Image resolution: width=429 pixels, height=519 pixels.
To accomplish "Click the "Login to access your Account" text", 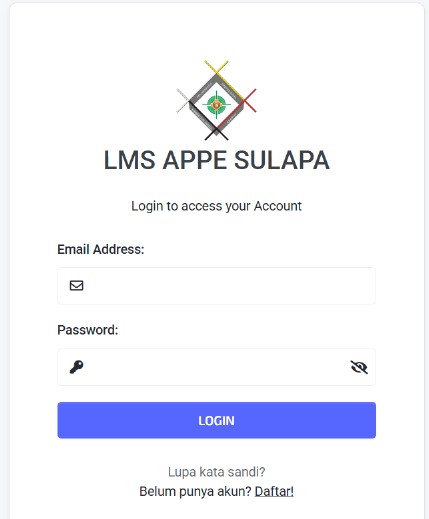I will click(x=216, y=206).
